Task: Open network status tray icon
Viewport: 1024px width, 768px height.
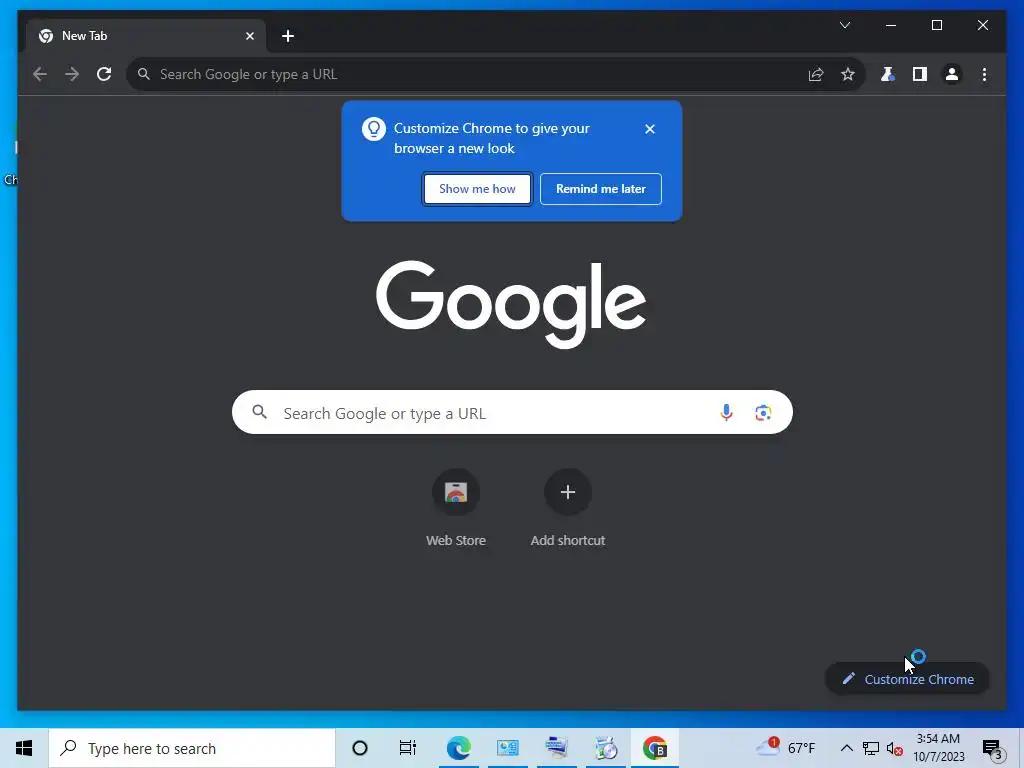Action: [x=871, y=748]
